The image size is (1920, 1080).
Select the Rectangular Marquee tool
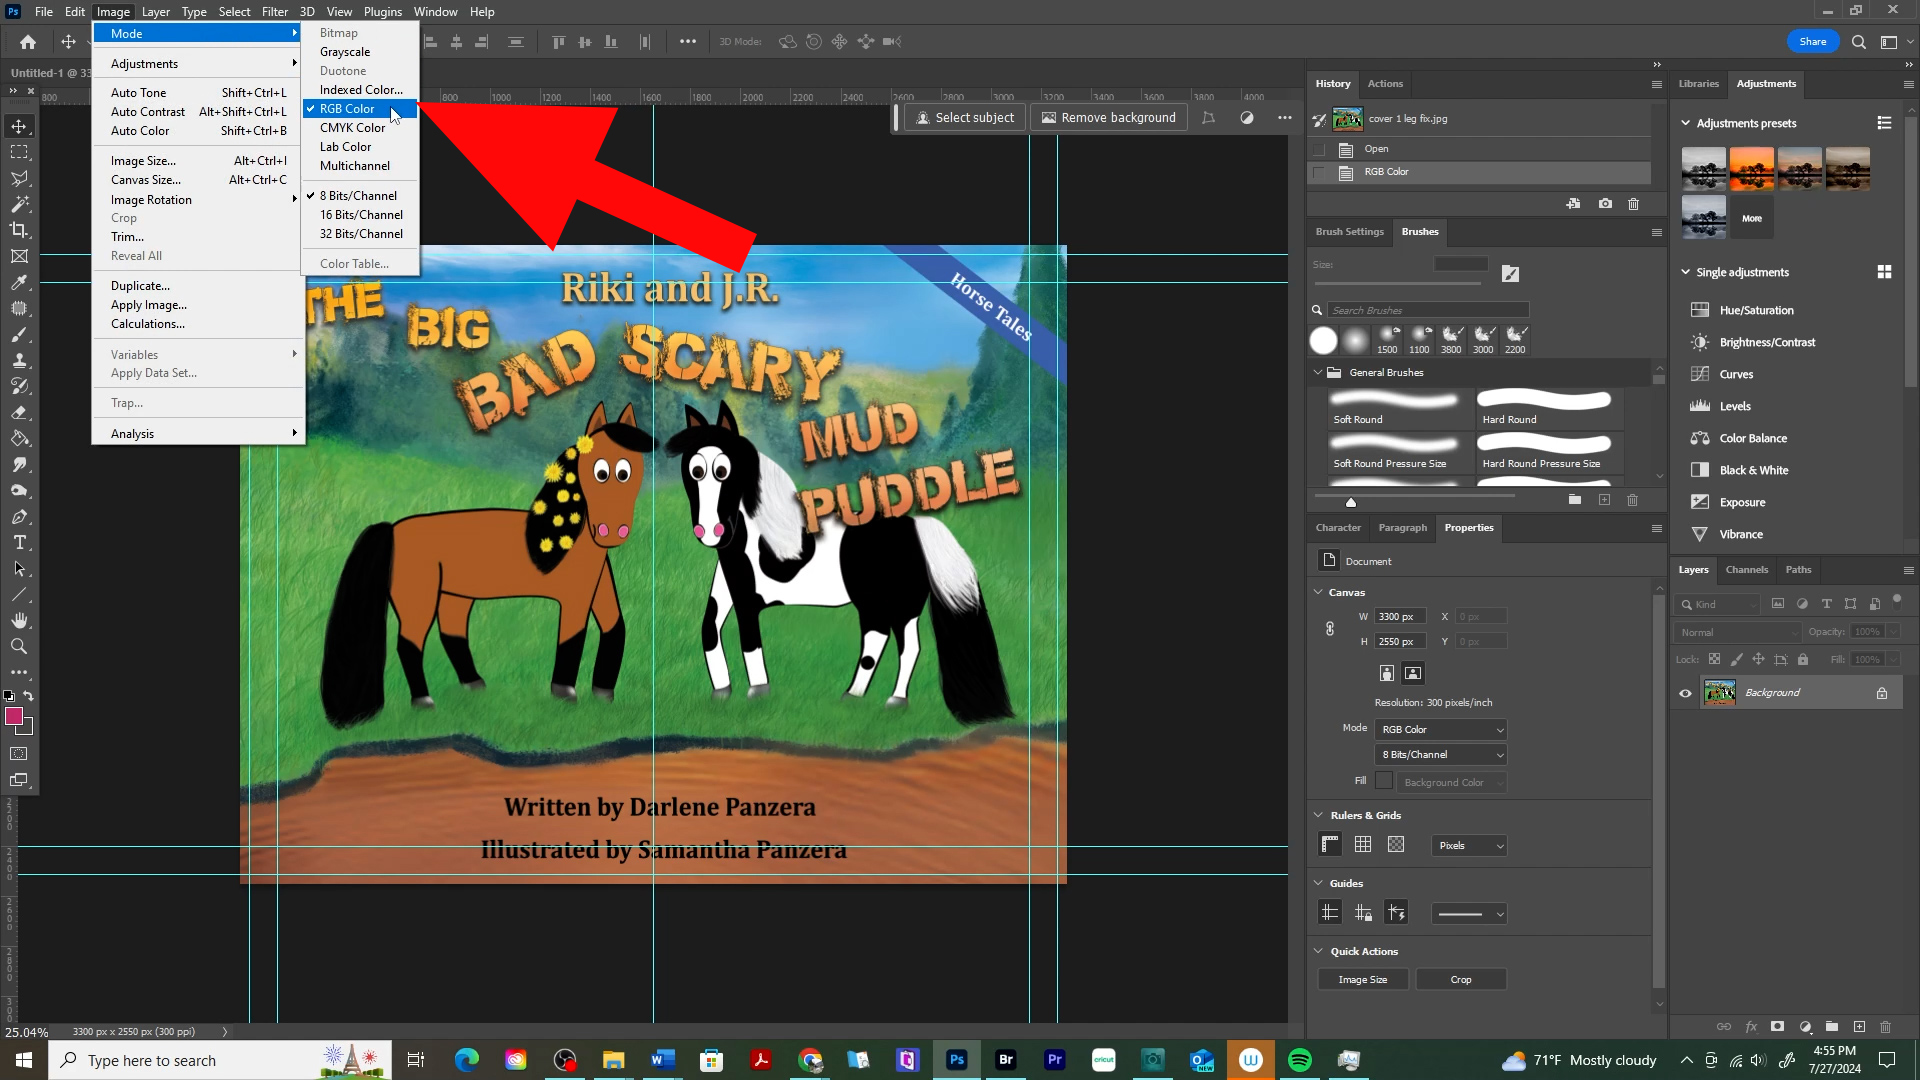pos(19,152)
